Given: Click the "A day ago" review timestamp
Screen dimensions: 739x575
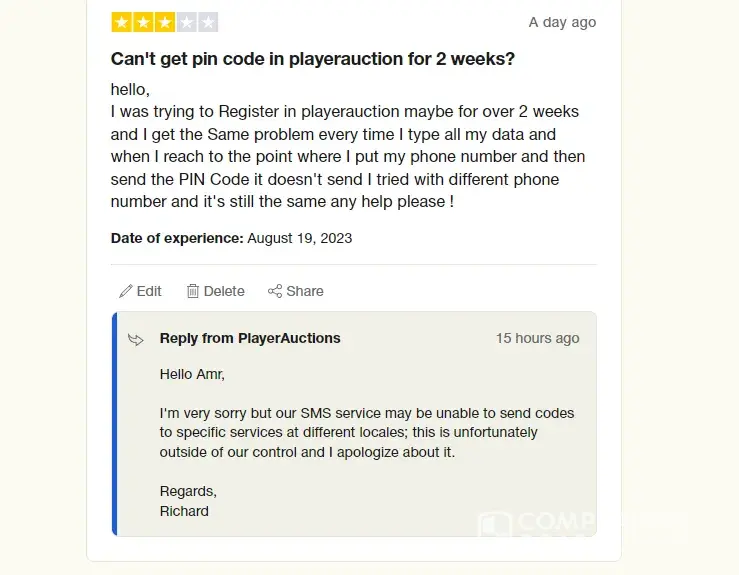Looking at the screenshot, I should pos(562,22).
